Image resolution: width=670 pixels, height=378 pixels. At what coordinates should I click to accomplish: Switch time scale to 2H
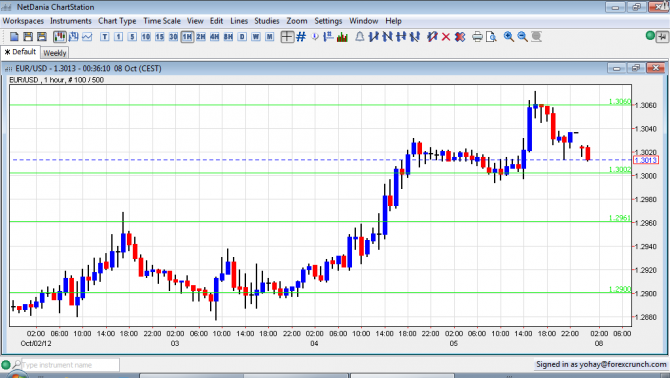point(201,37)
